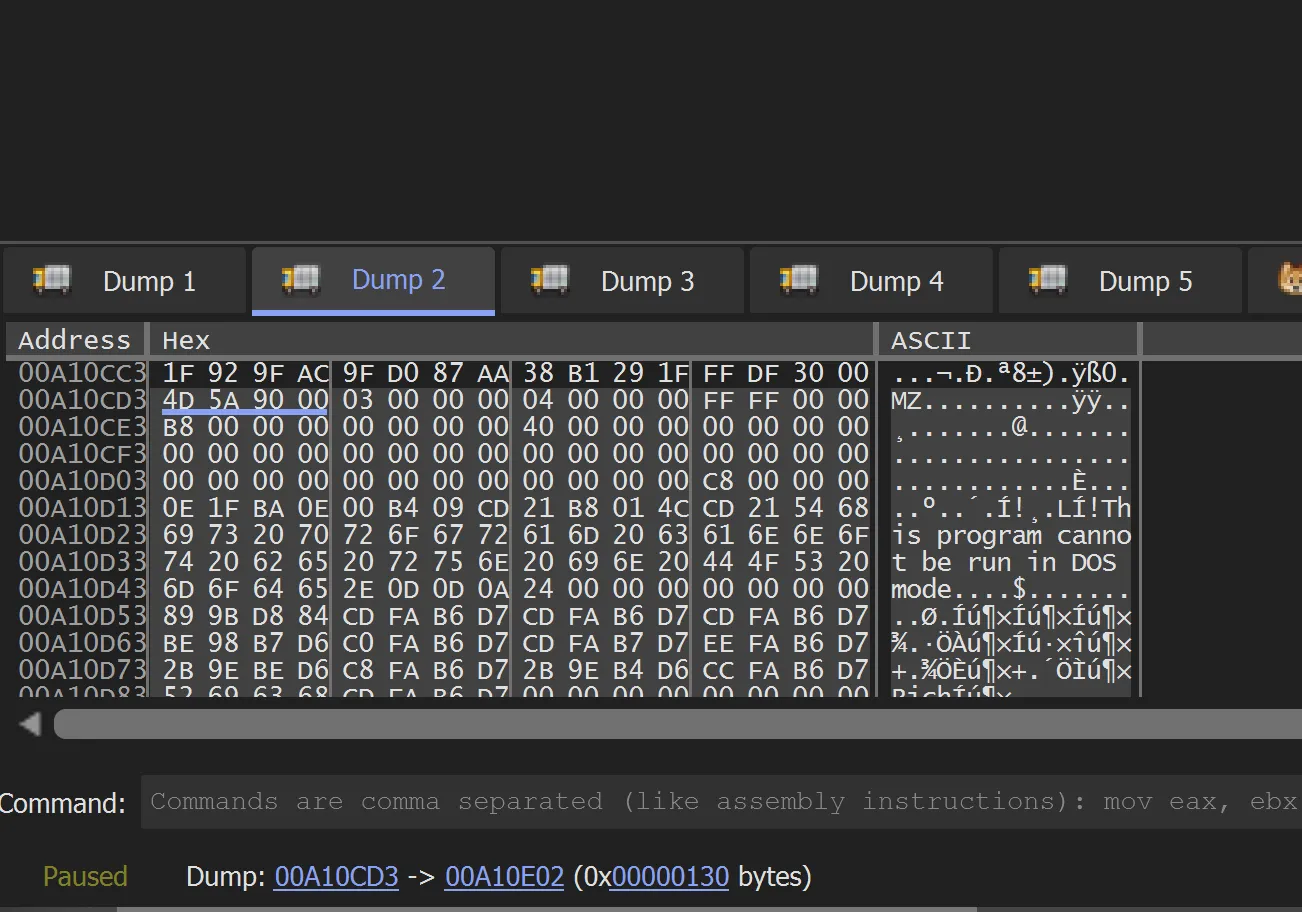Follow the 00A10E02 link in status bar

pos(504,877)
